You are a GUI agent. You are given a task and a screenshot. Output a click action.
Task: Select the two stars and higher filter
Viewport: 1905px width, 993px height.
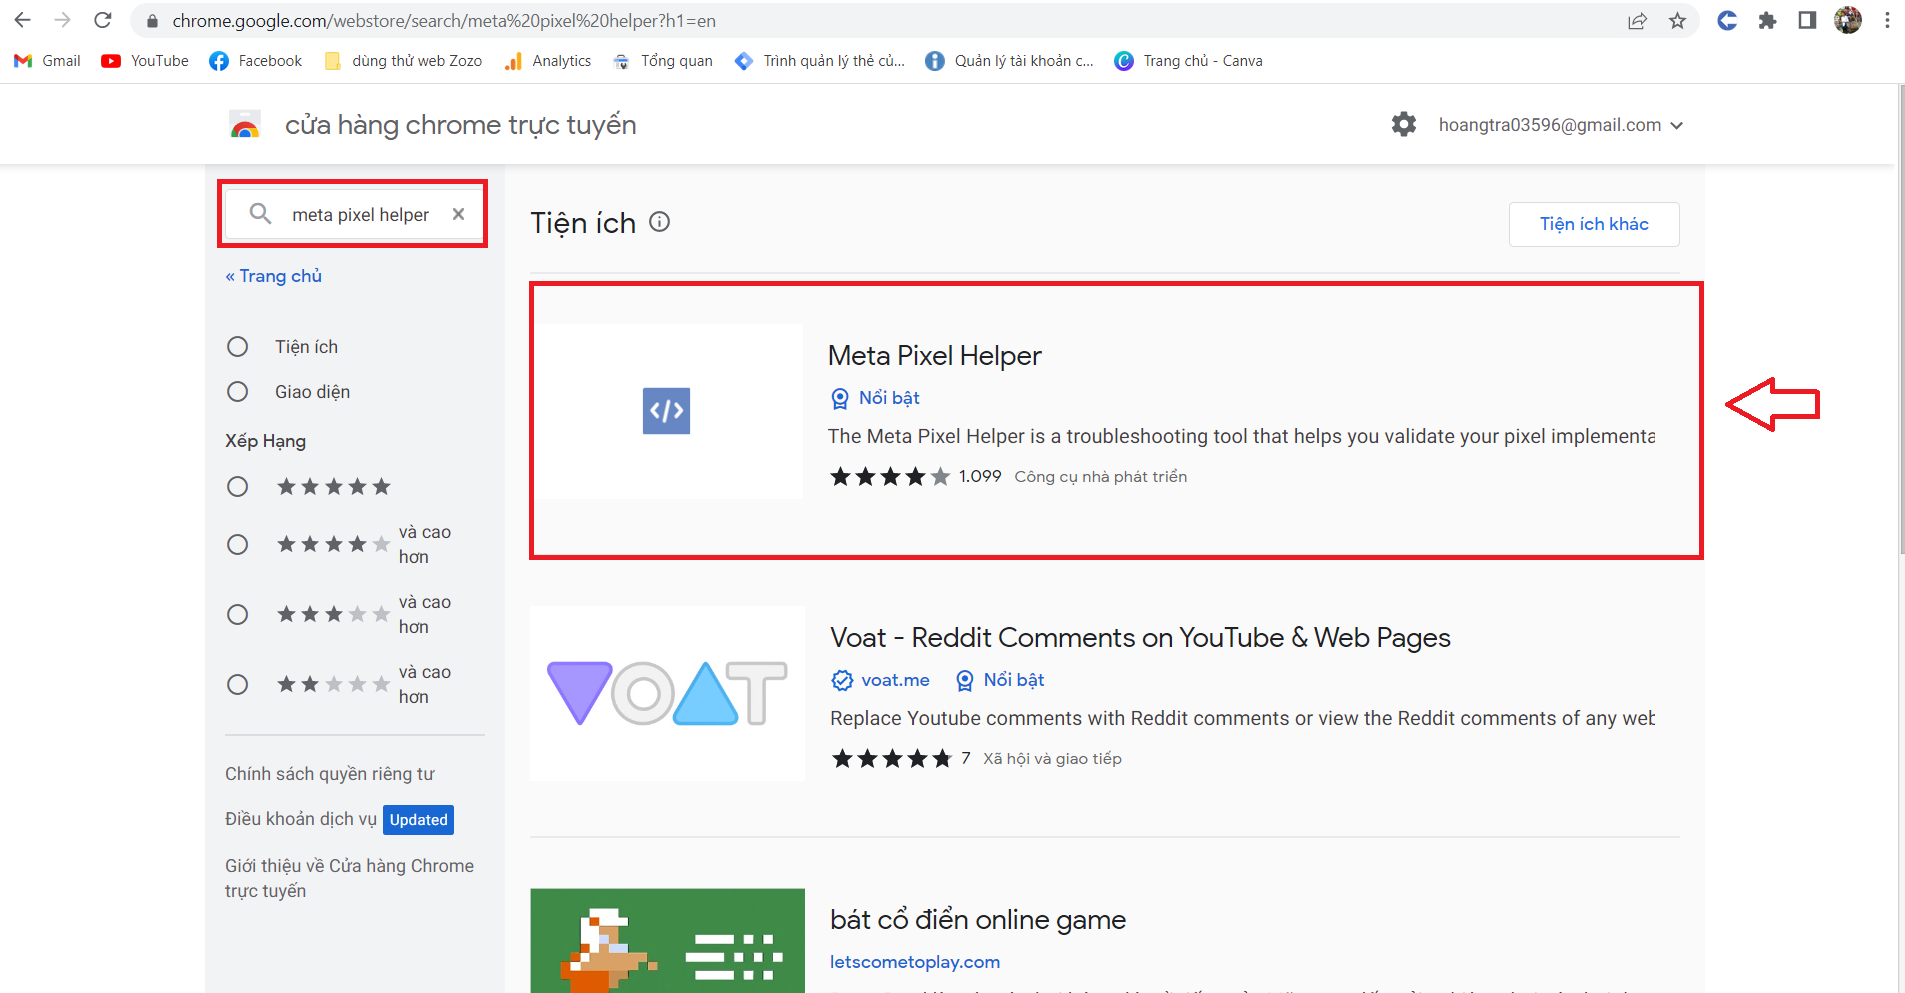click(237, 684)
